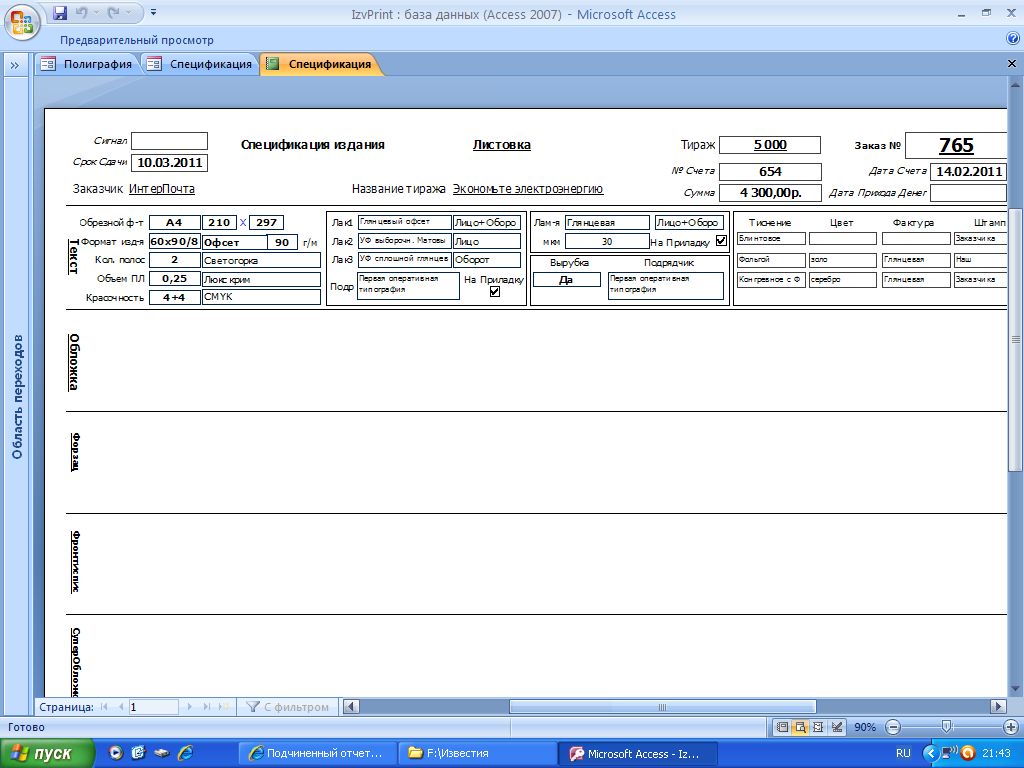Launch Windows Media Player quick launch icon

pyautogui.click(x=116, y=753)
